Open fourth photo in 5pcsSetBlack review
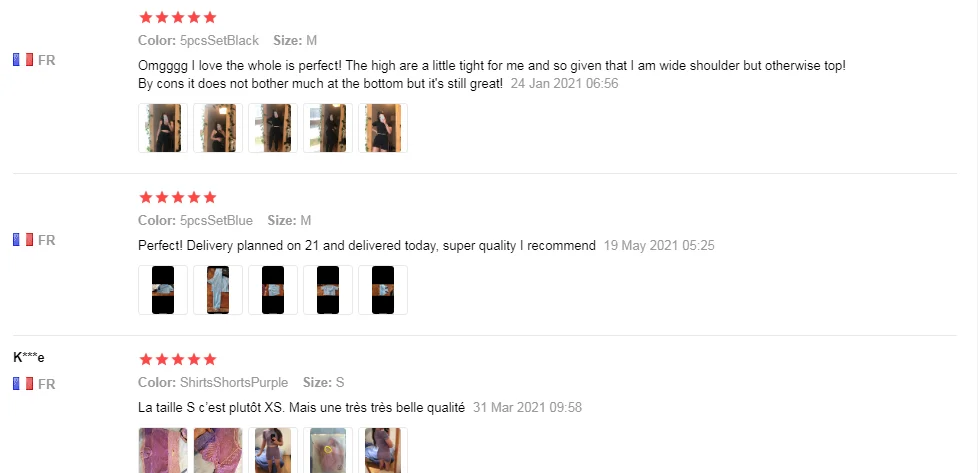This screenshot has height=473, width=978. (327, 128)
